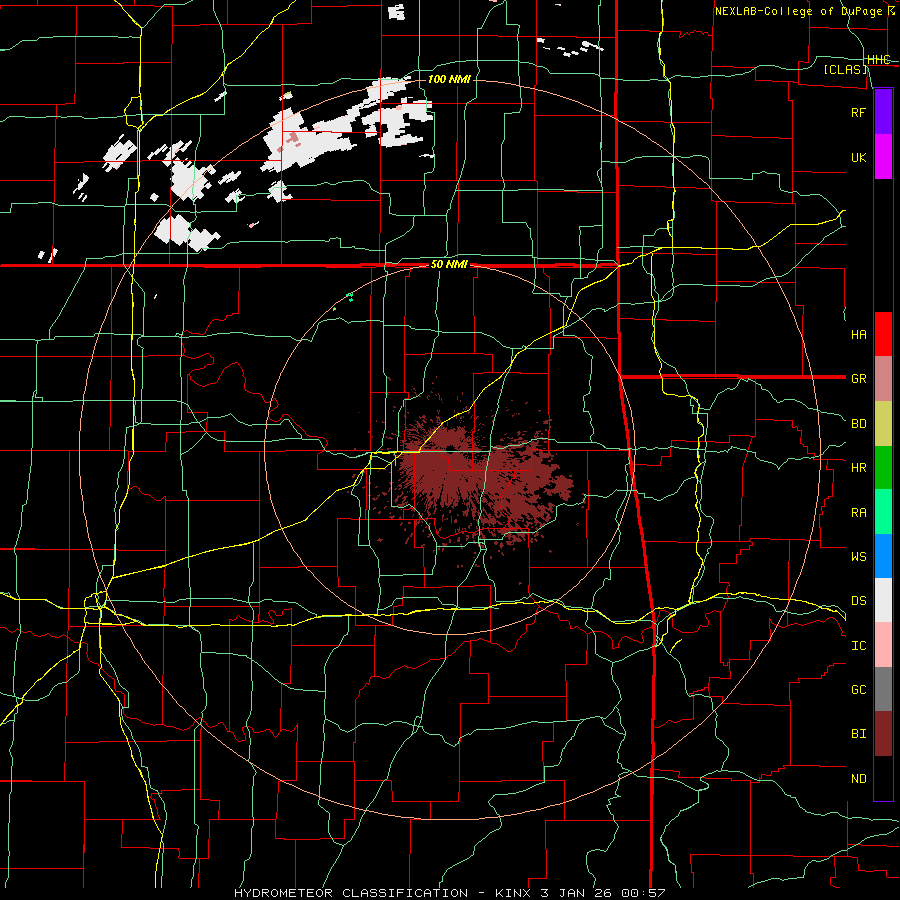
Task: Click the UK legend label
Action: pos(858,157)
